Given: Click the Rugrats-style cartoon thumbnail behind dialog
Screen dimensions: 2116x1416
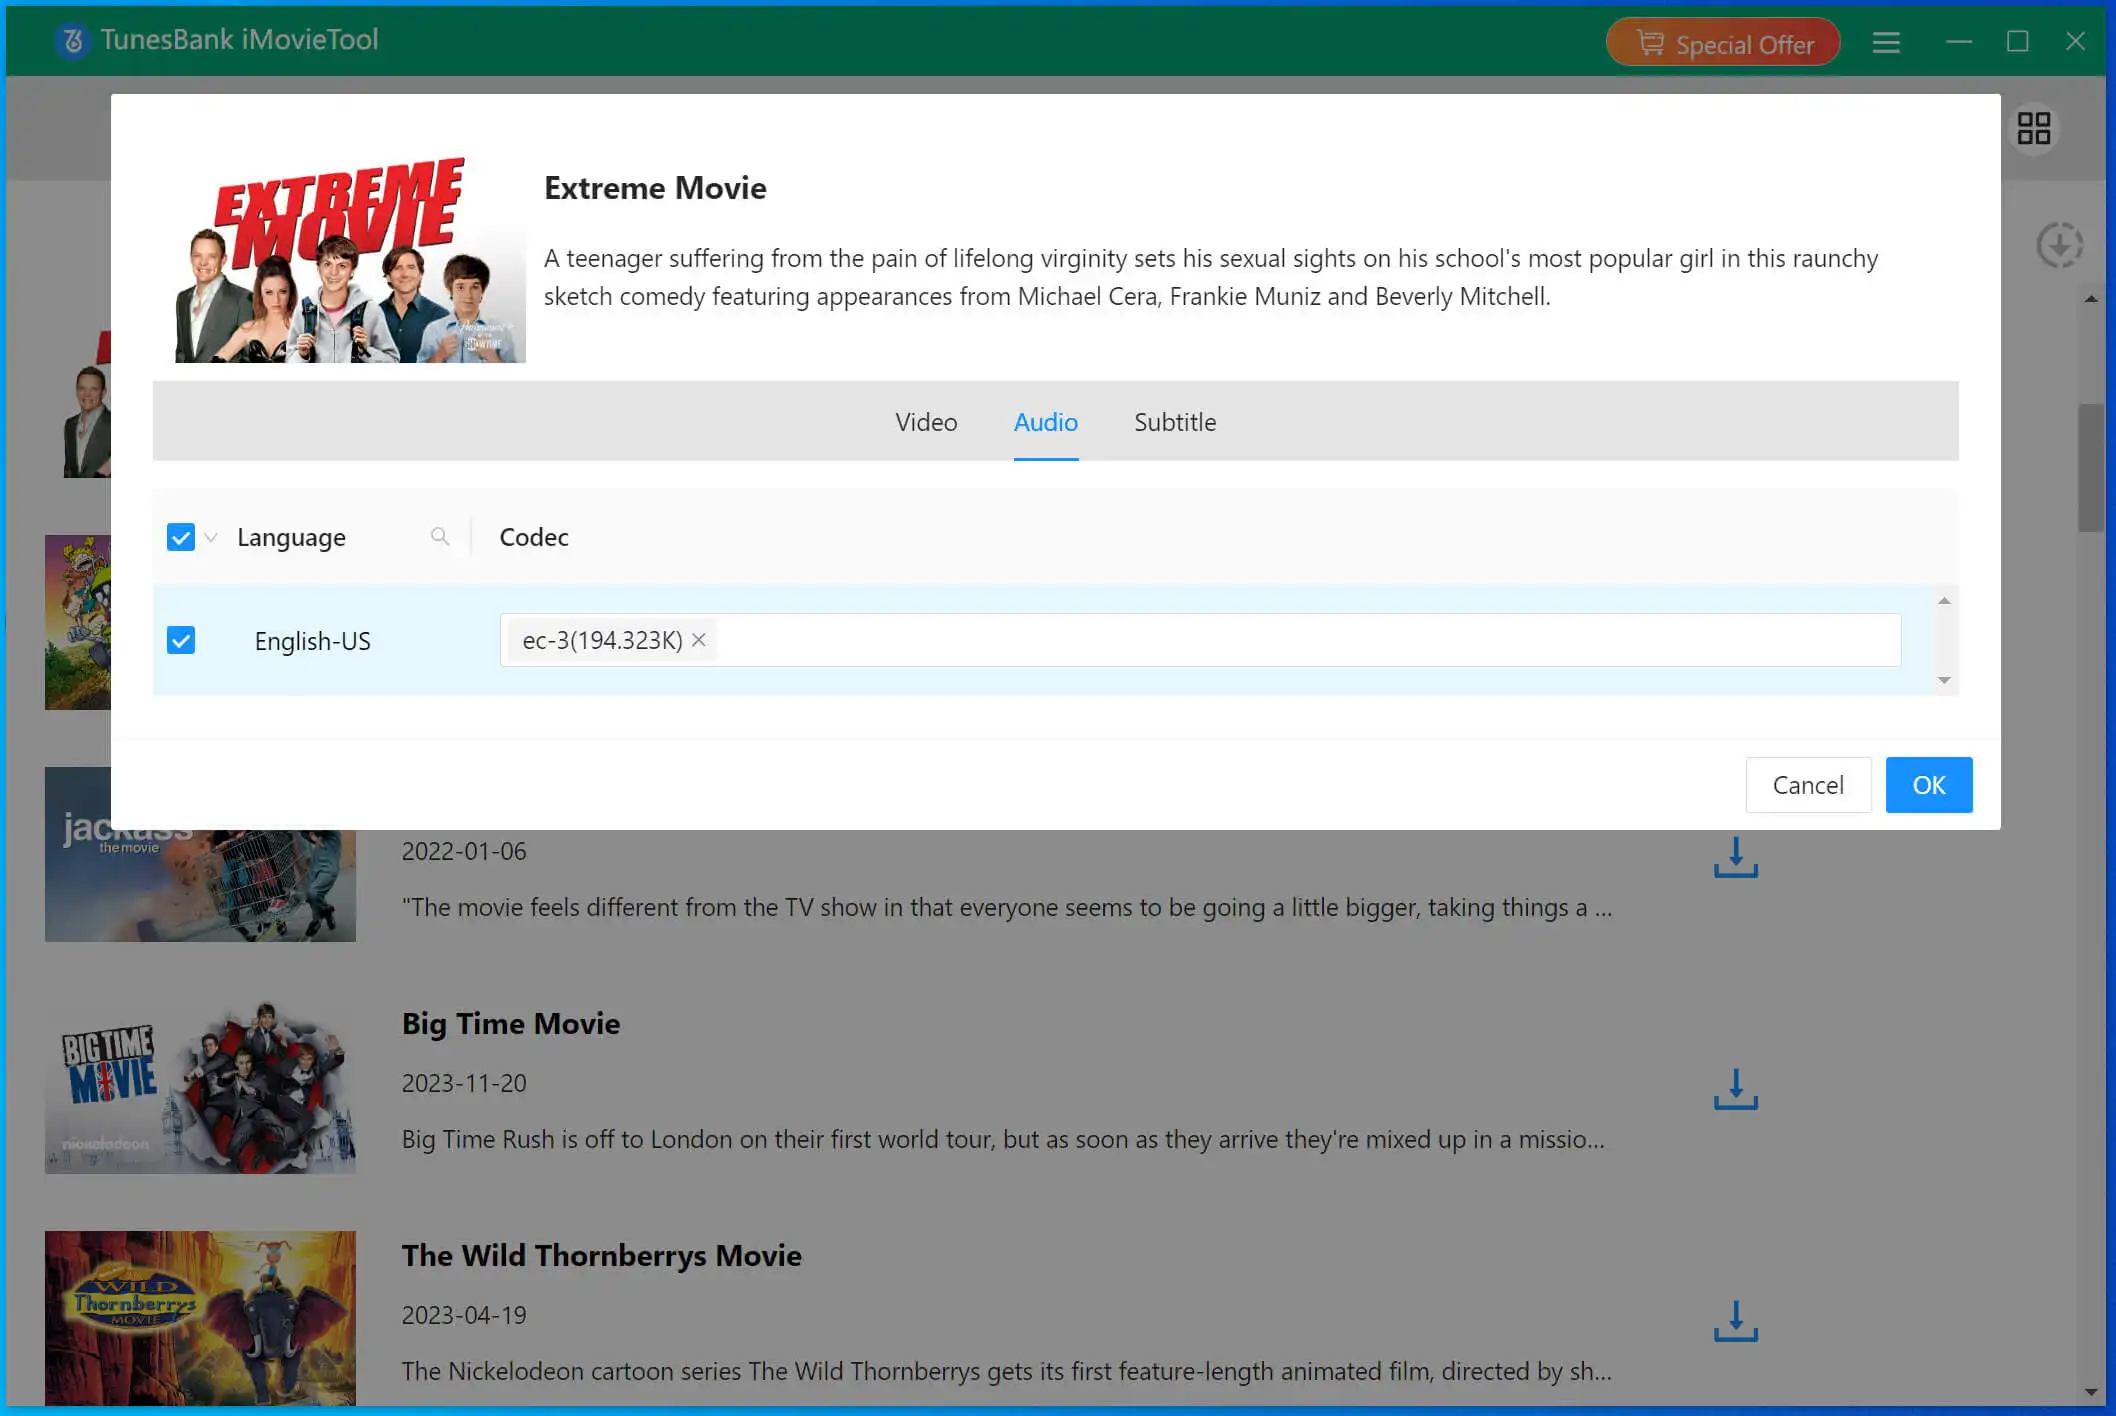Looking at the screenshot, I should [78, 622].
